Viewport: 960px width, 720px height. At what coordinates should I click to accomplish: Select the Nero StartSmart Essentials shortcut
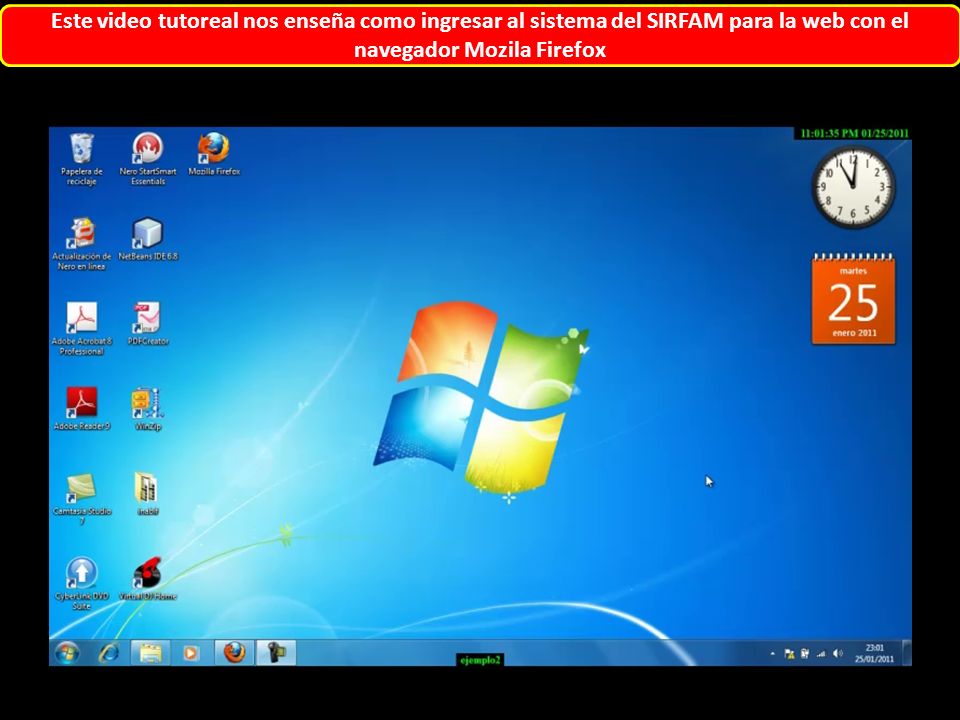pos(148,159)
